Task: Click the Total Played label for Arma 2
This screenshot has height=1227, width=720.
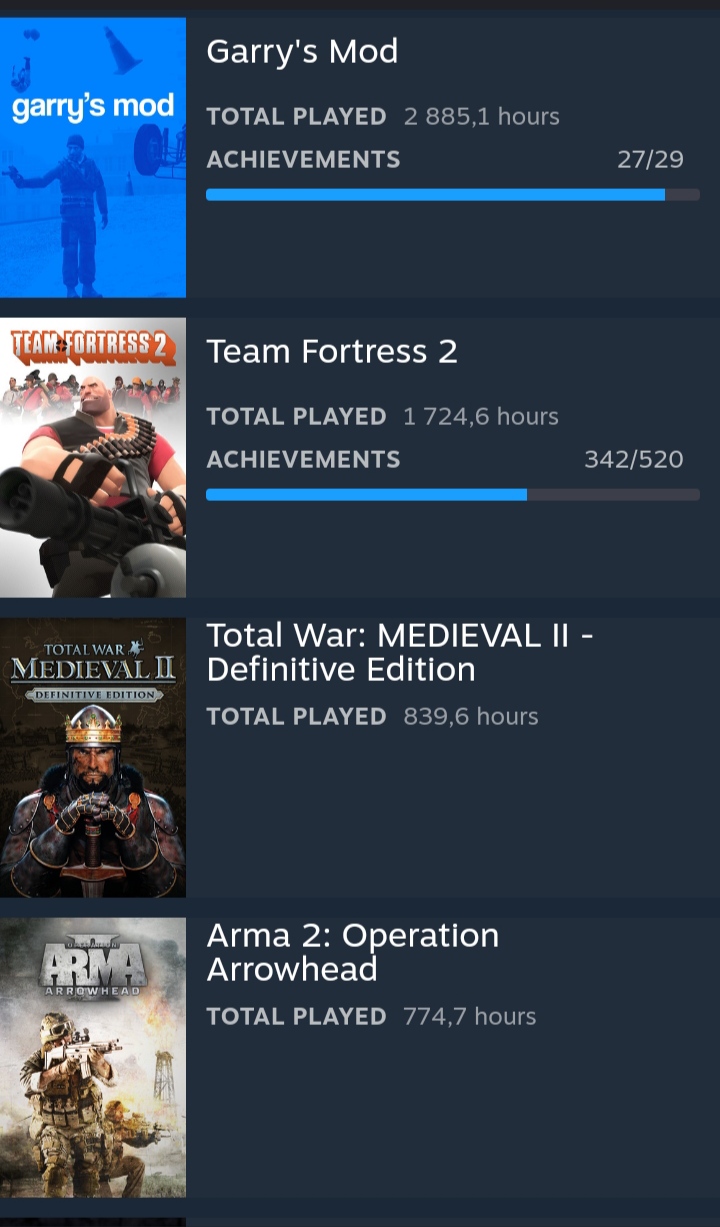Action: [x=296, y=1017]
